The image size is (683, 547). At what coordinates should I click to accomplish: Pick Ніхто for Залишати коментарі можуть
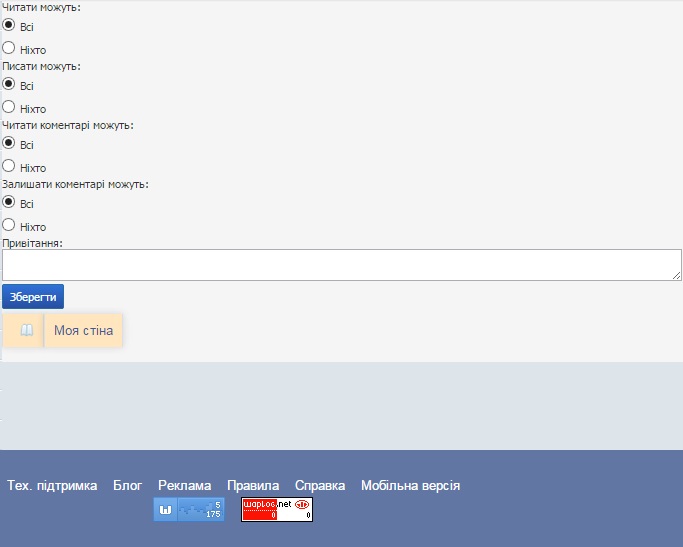(x=9, y=225)
